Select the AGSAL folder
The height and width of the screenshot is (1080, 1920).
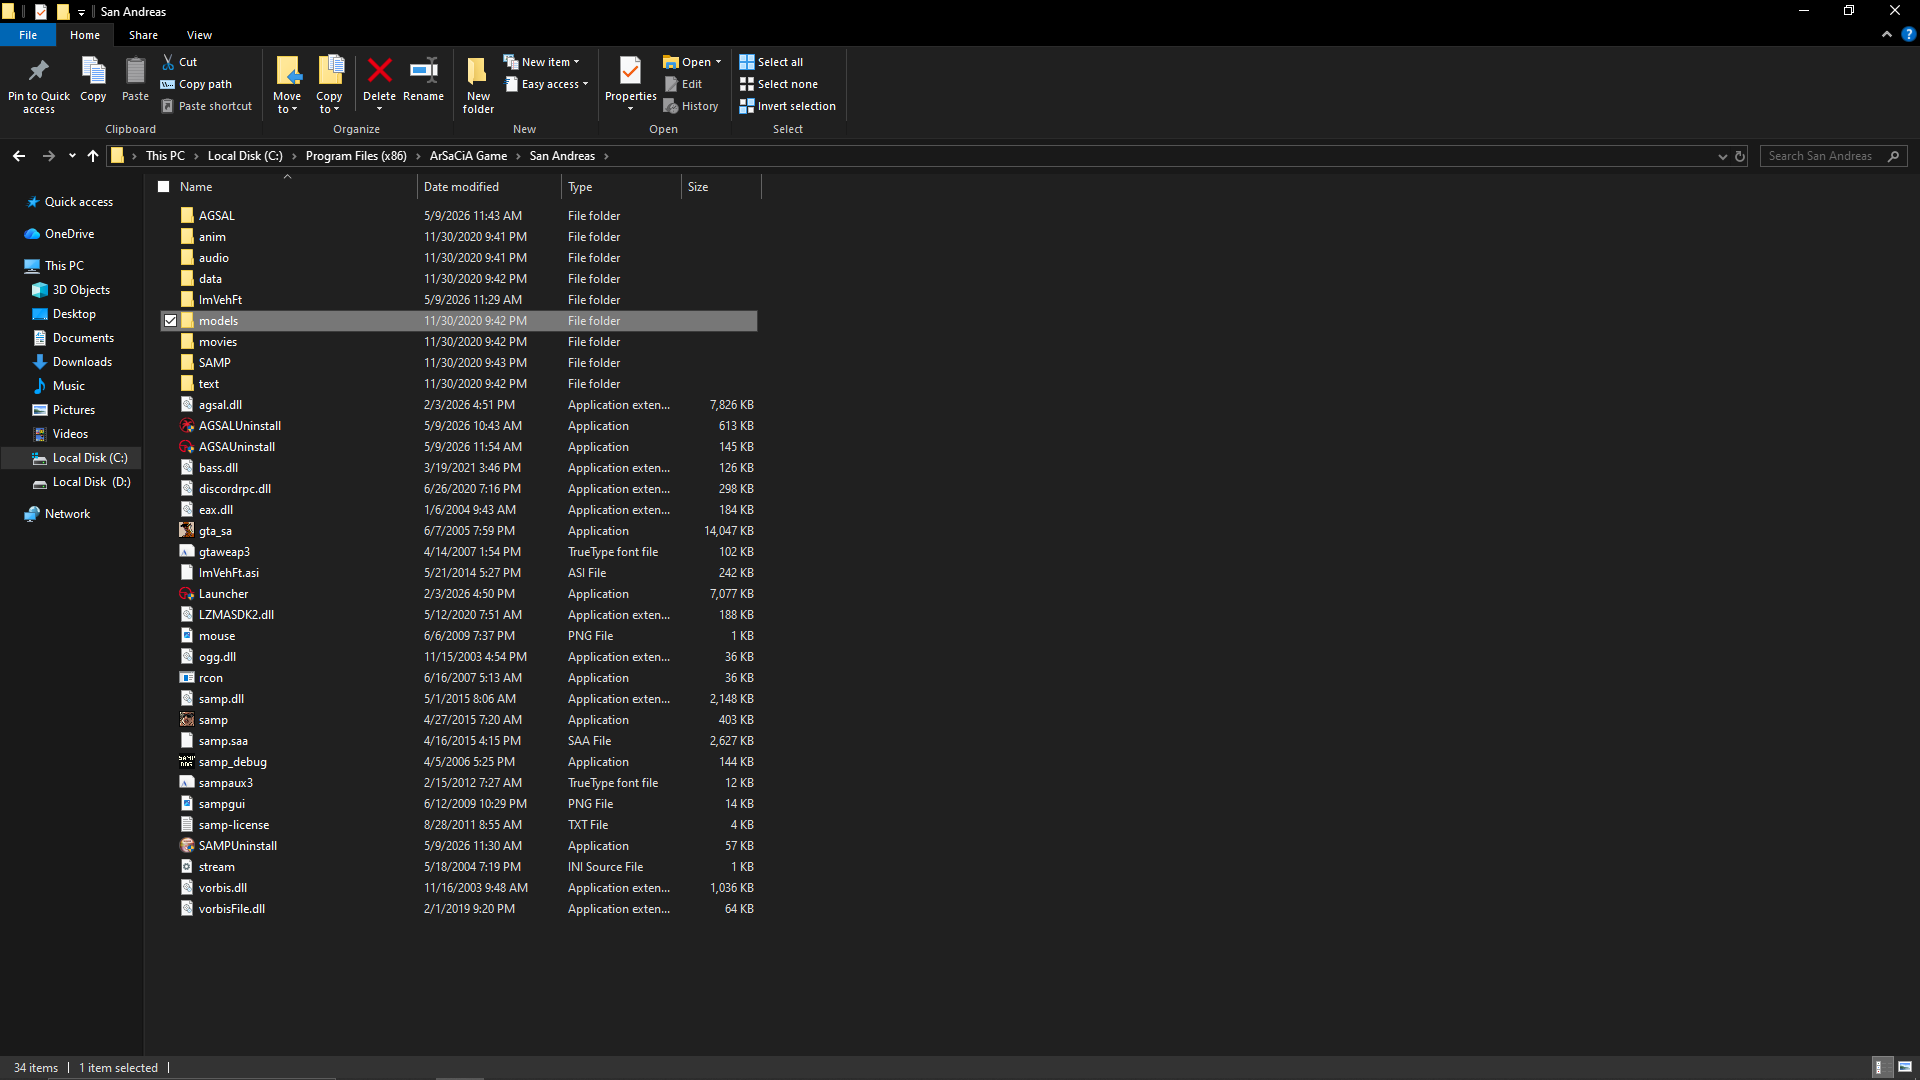pyautogui.click(x=216, y=216)
